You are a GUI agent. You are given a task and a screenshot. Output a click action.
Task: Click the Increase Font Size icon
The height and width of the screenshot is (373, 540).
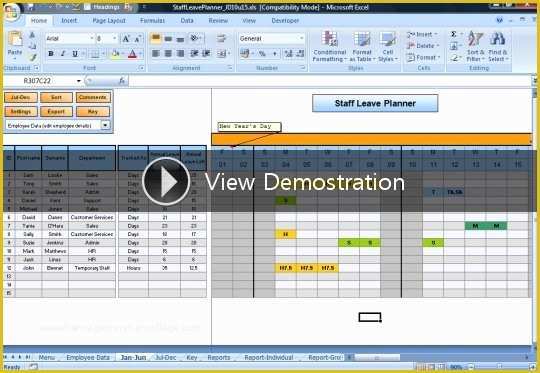tap(126, 39)
